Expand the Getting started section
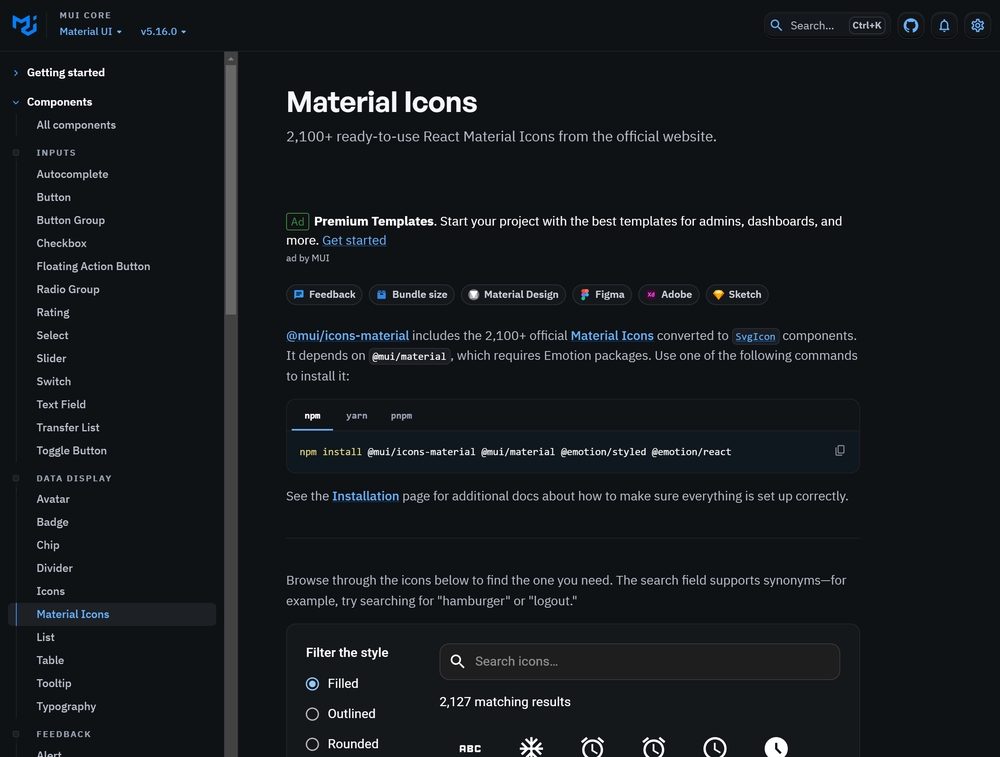 [64, 72]
